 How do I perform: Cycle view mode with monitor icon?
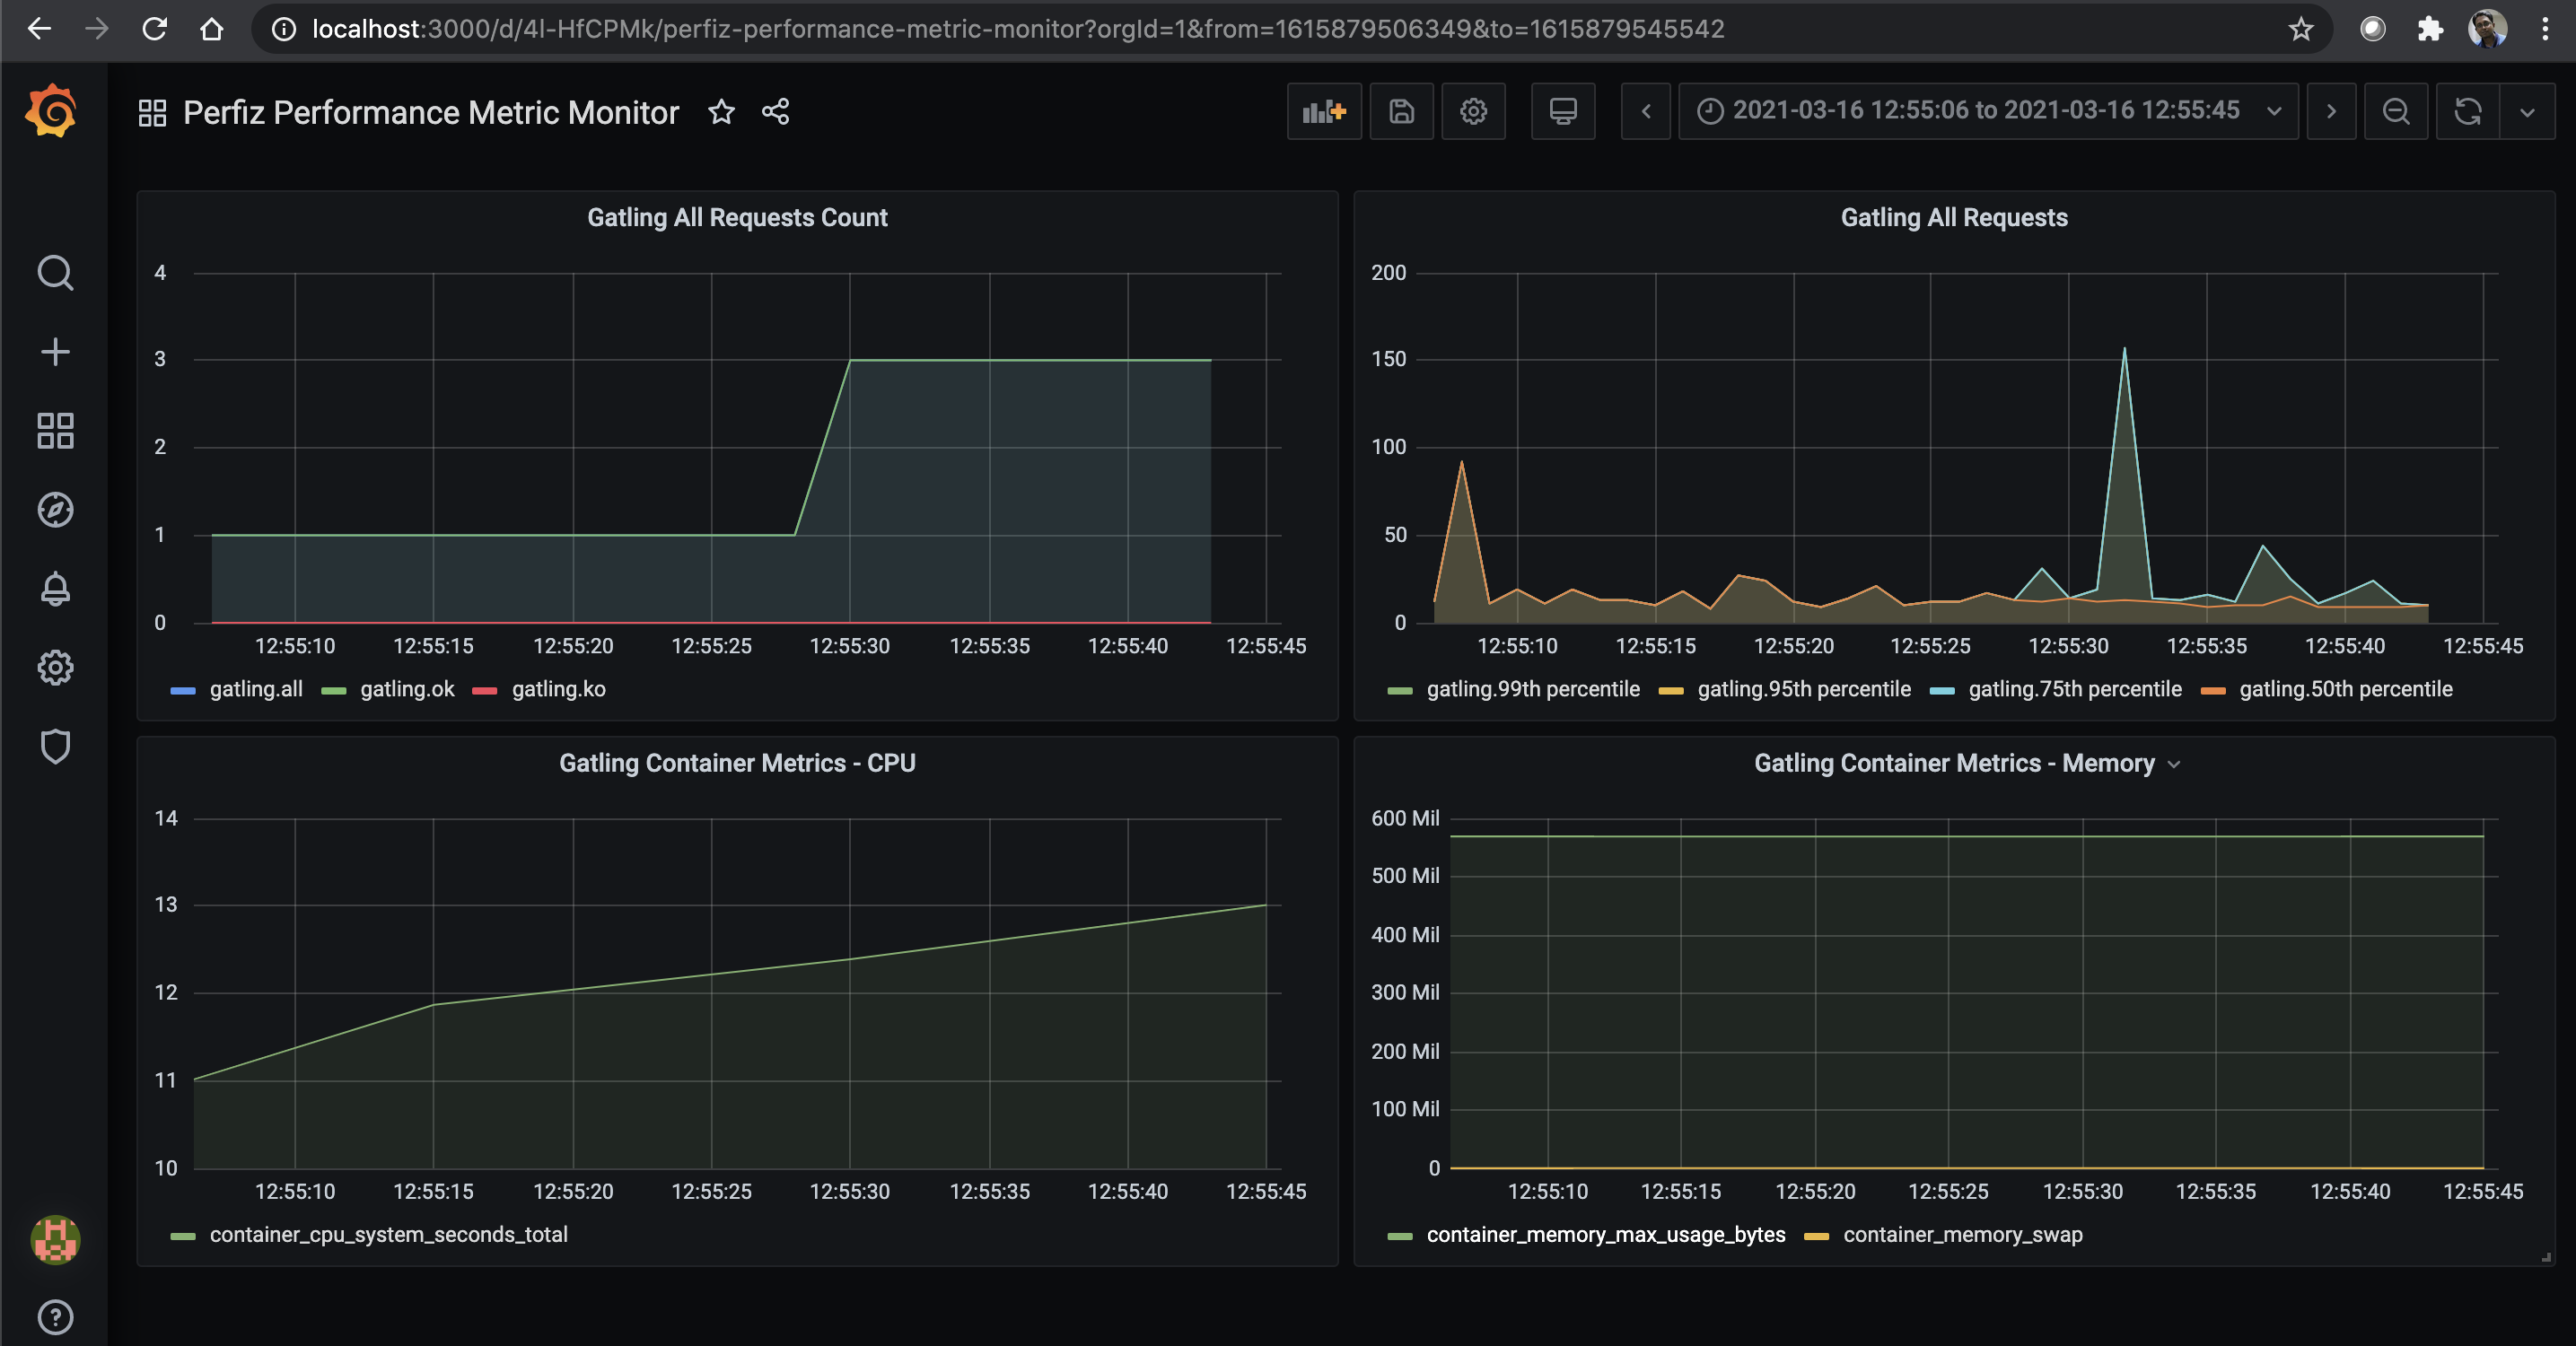[1563, 111]
